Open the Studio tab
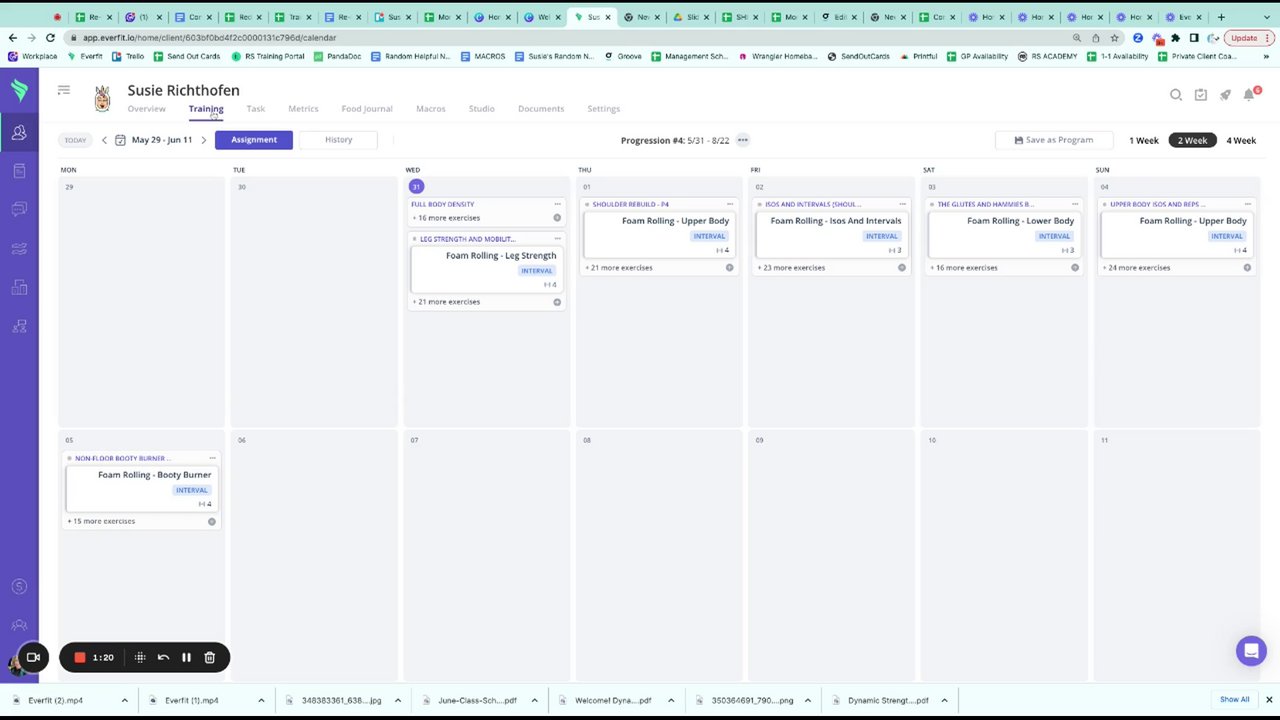This screenshot has width=1280, height=720. coord(481,109)
